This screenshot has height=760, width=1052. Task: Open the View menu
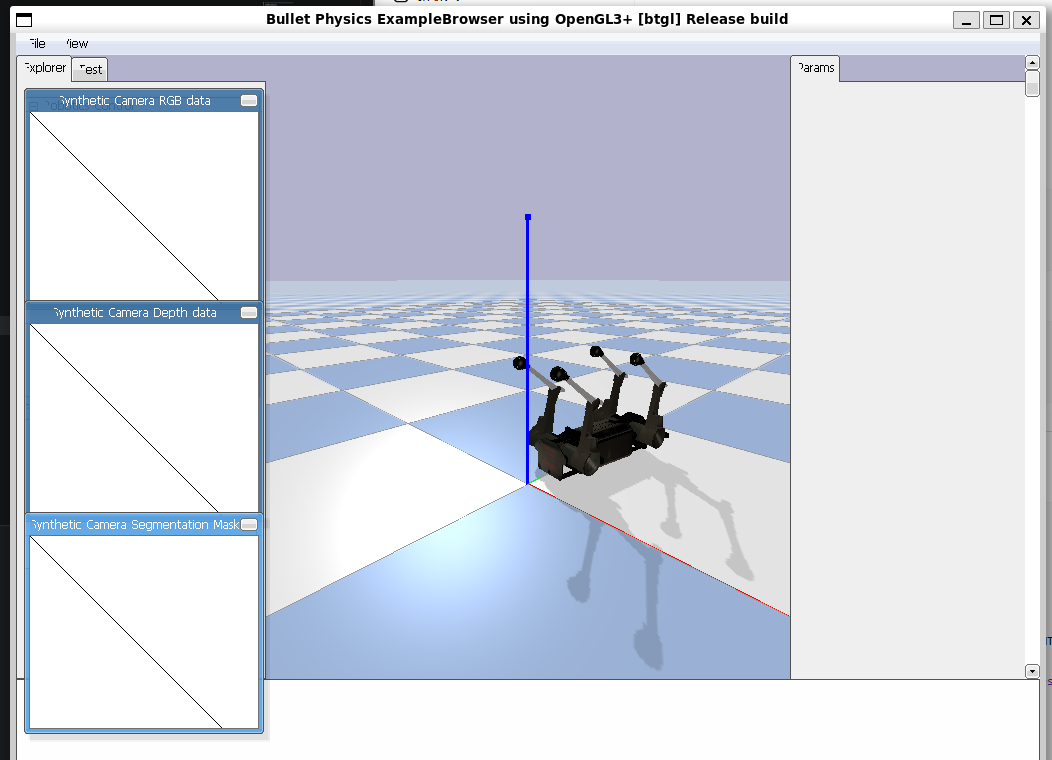point(76,44)
